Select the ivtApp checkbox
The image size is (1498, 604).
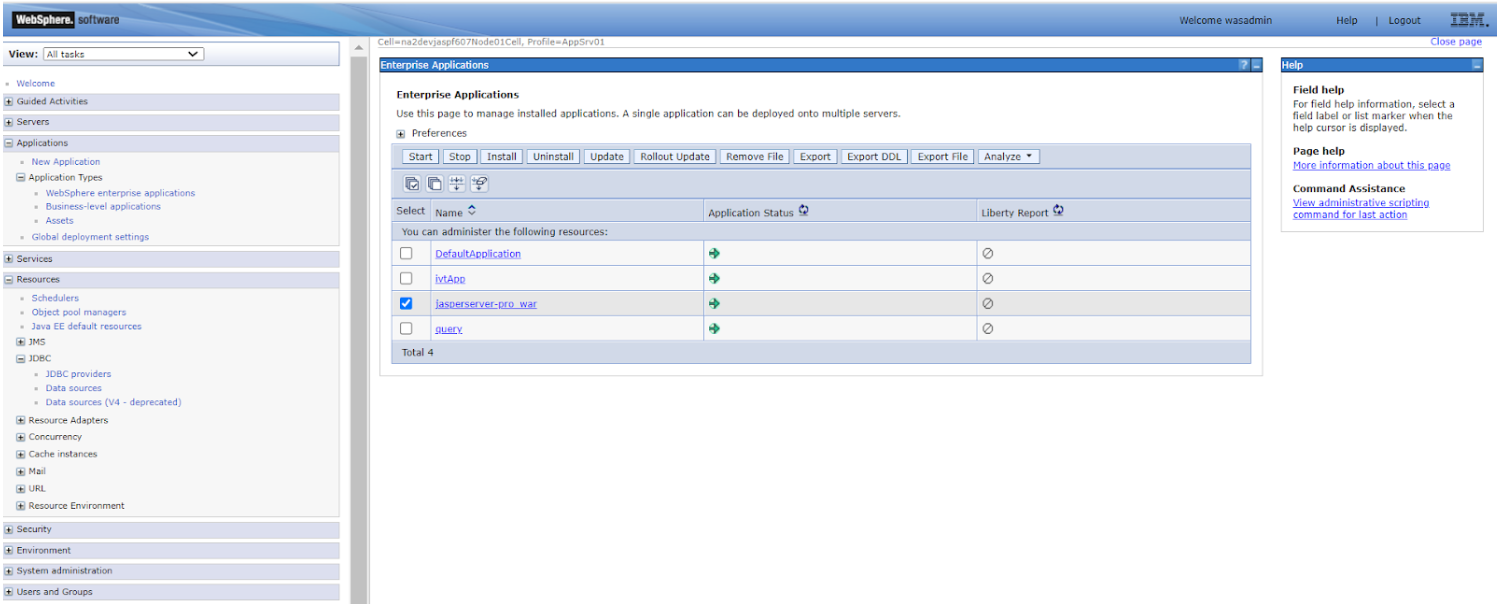[406, 279]
